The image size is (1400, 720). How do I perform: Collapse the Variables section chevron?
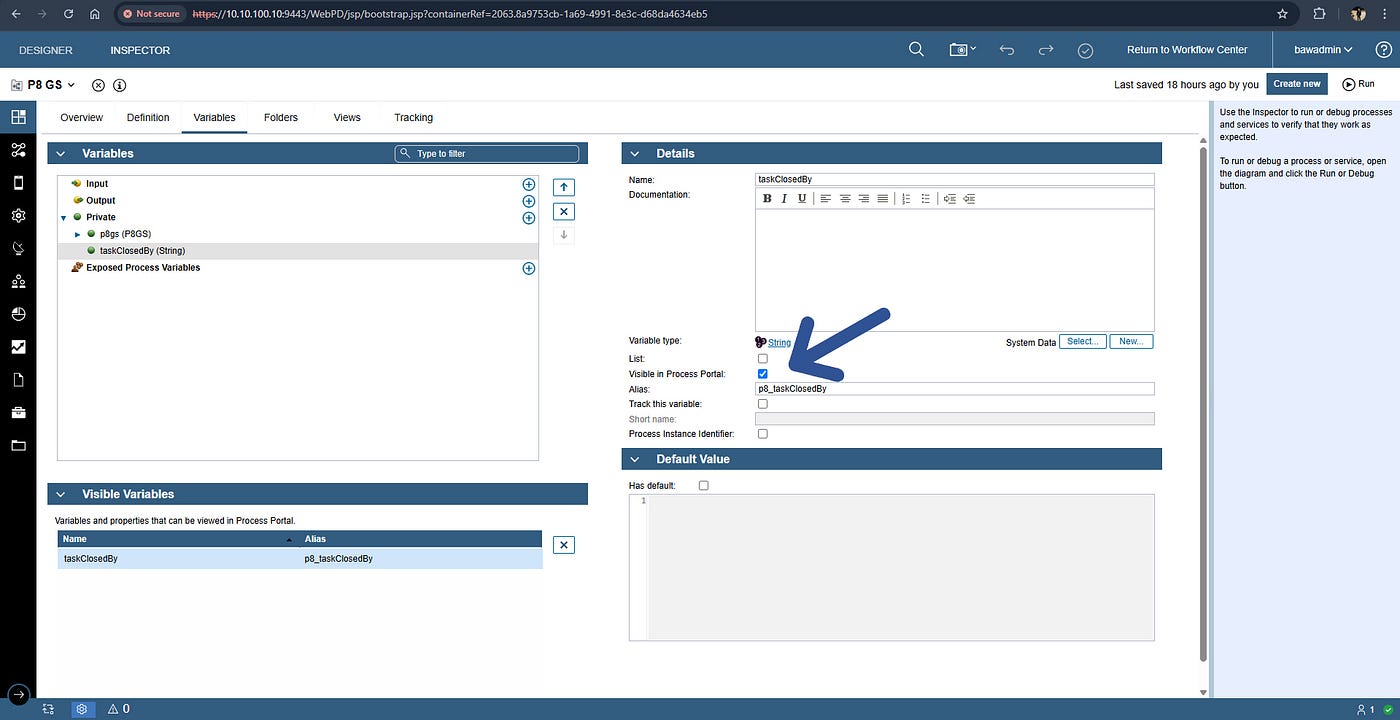[61, 154]
